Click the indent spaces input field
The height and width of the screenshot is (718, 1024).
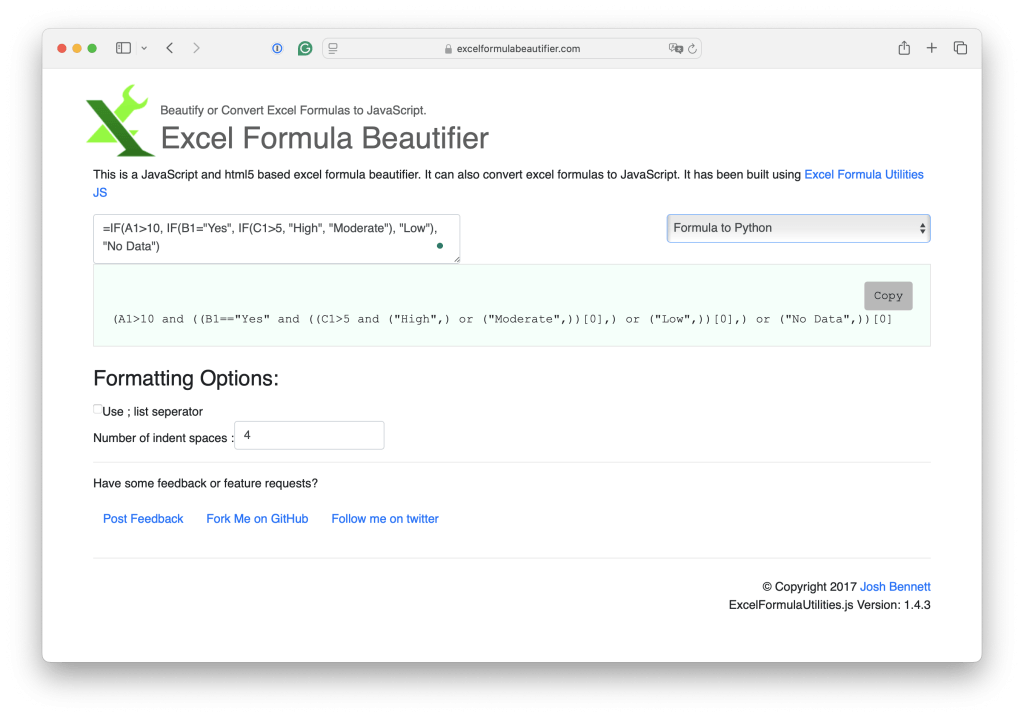pyautogui.click(x=308, y=435)
